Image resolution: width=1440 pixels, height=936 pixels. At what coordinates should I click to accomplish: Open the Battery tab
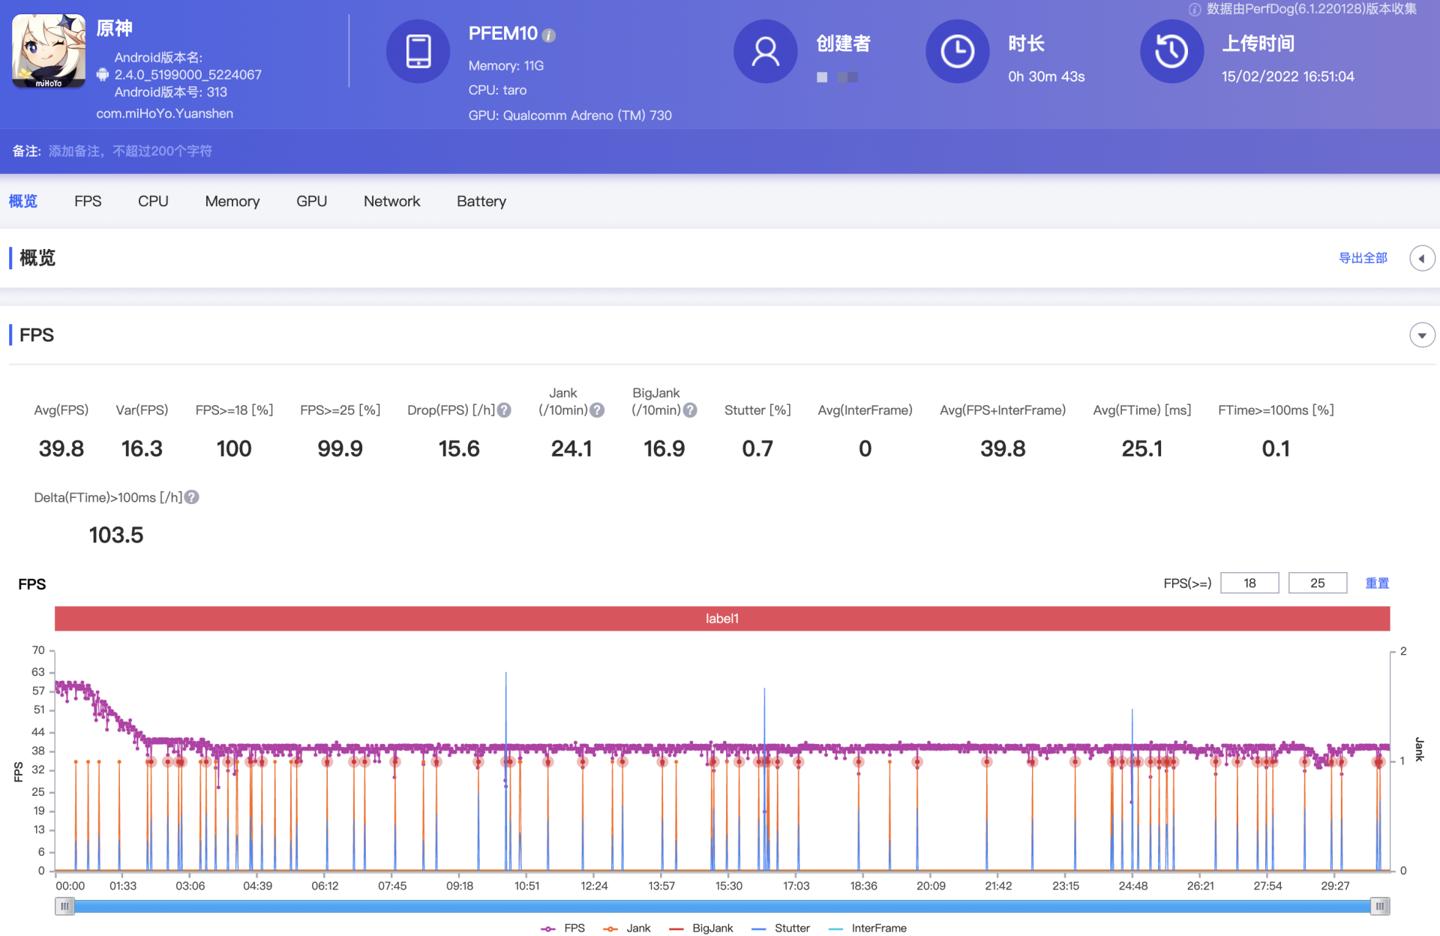coord(481,201)
